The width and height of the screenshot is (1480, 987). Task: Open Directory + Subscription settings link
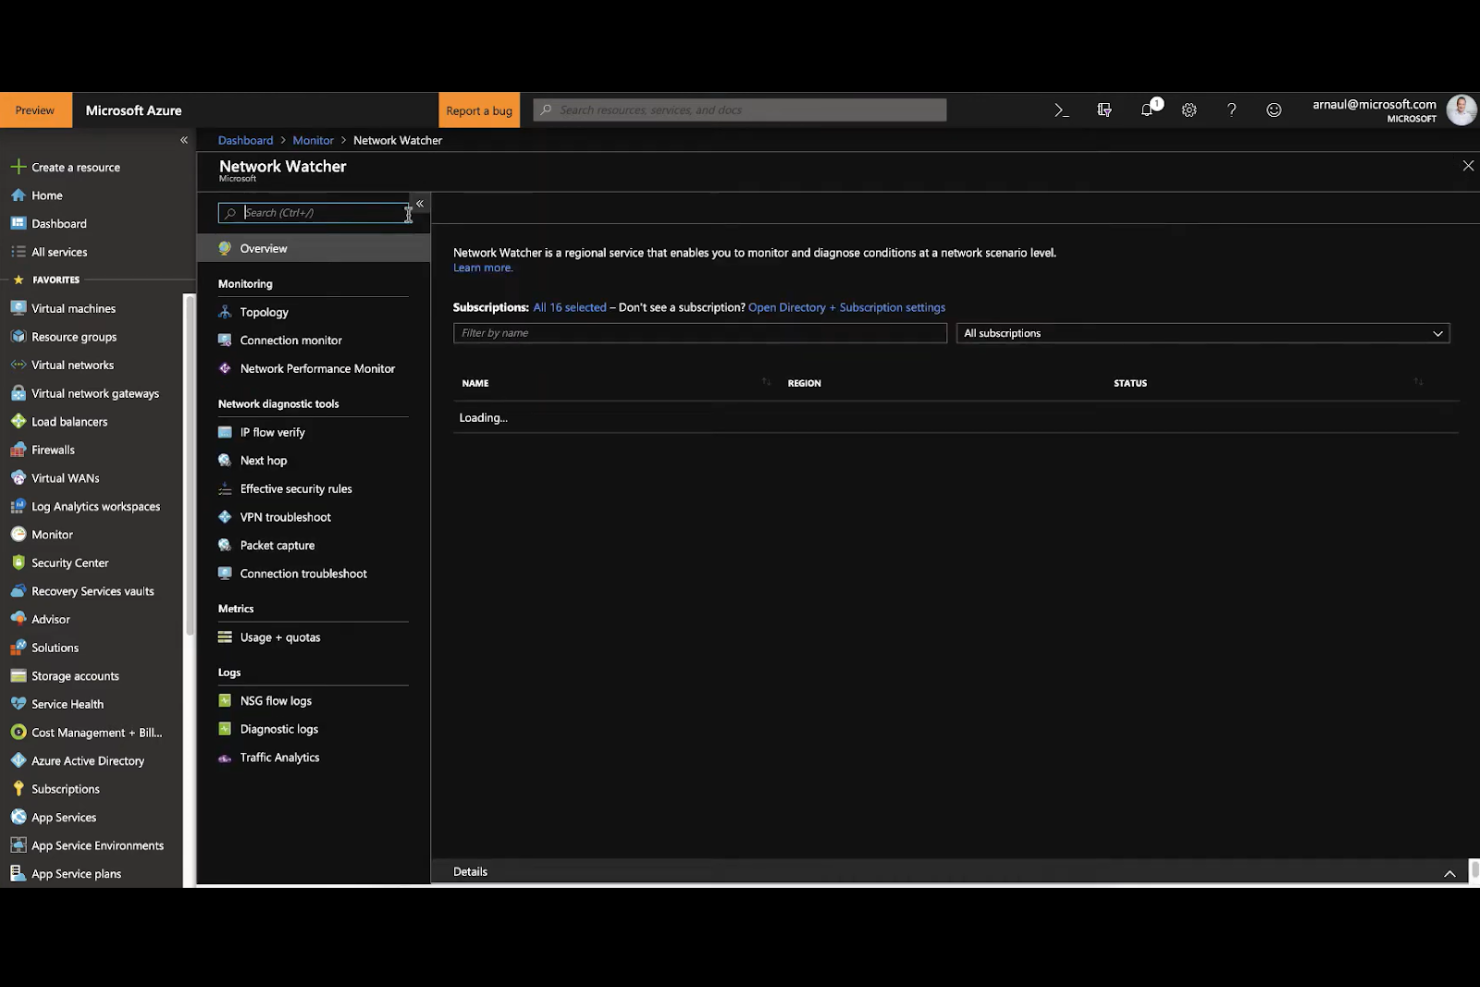[846, 307]
